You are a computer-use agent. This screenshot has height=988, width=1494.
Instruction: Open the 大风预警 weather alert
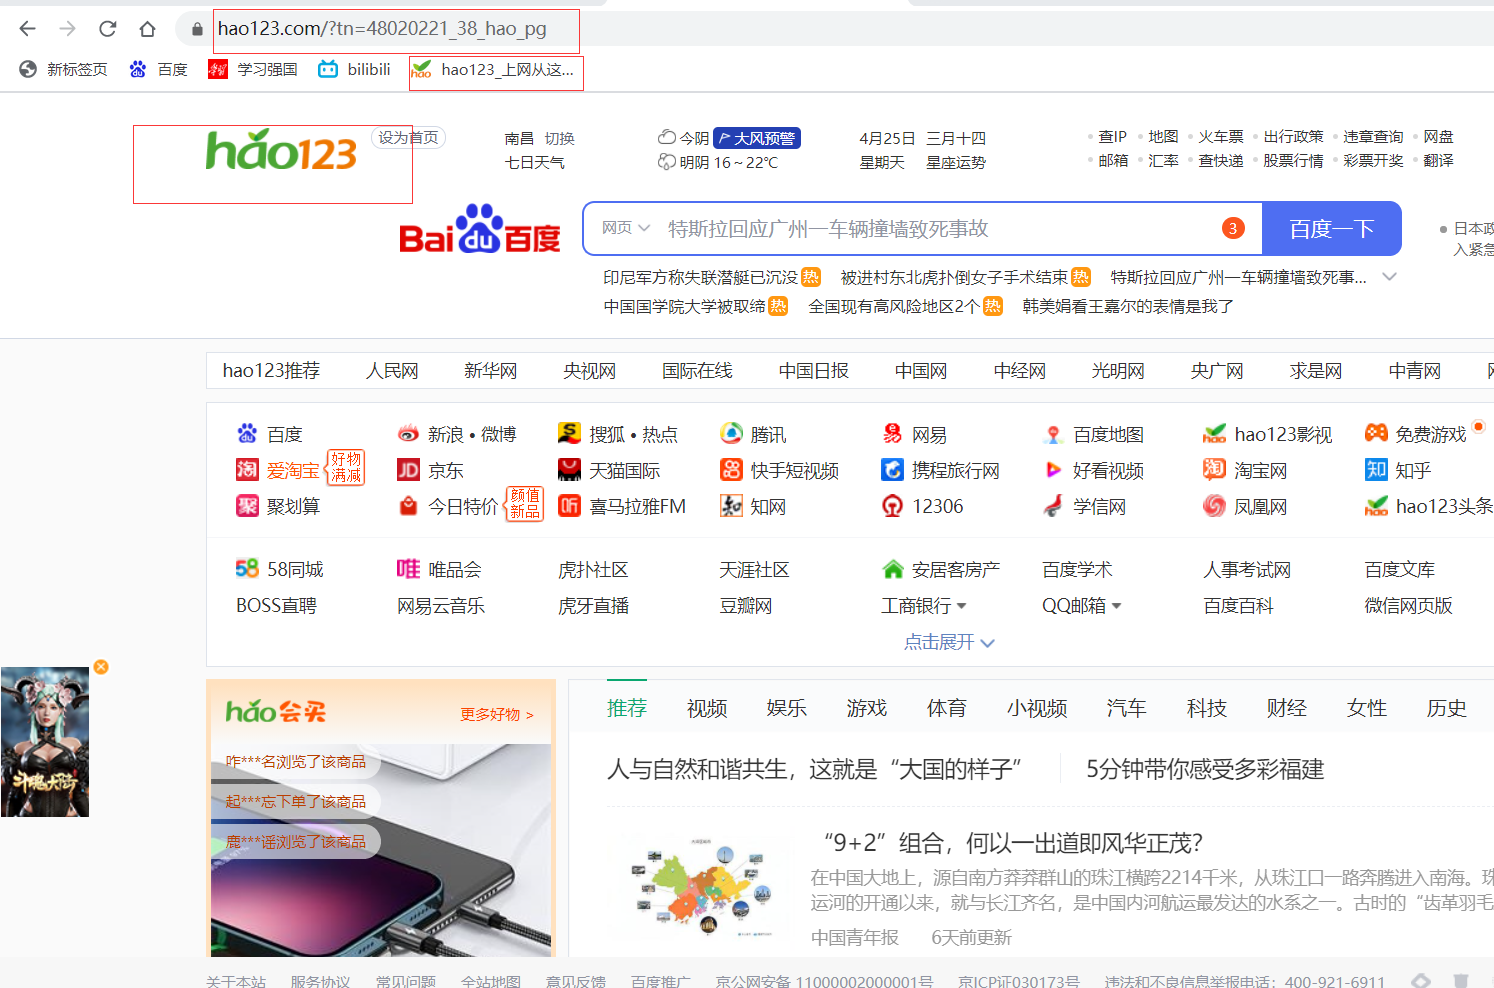757,138
